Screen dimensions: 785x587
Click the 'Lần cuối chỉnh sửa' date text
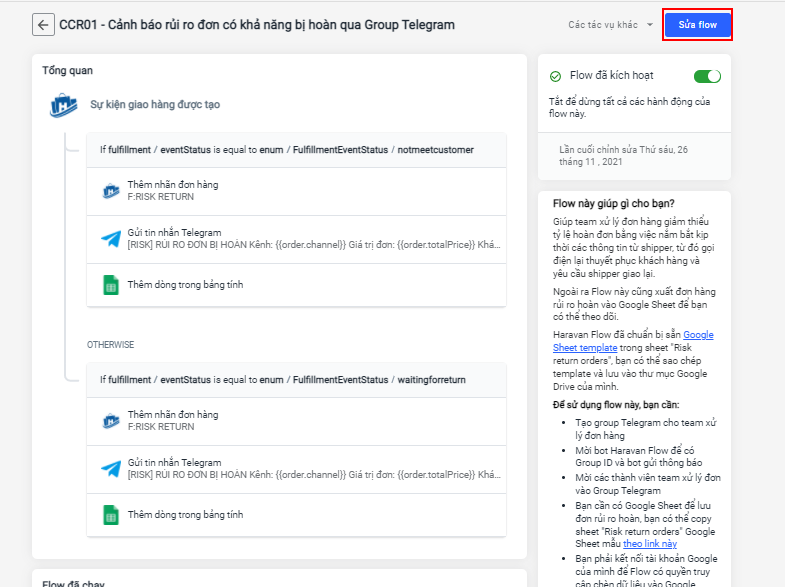coord(623,156)
